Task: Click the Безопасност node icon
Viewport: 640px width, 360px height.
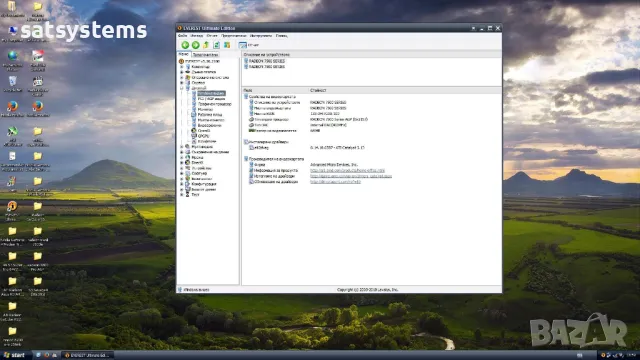Action: tap(188, 179)
